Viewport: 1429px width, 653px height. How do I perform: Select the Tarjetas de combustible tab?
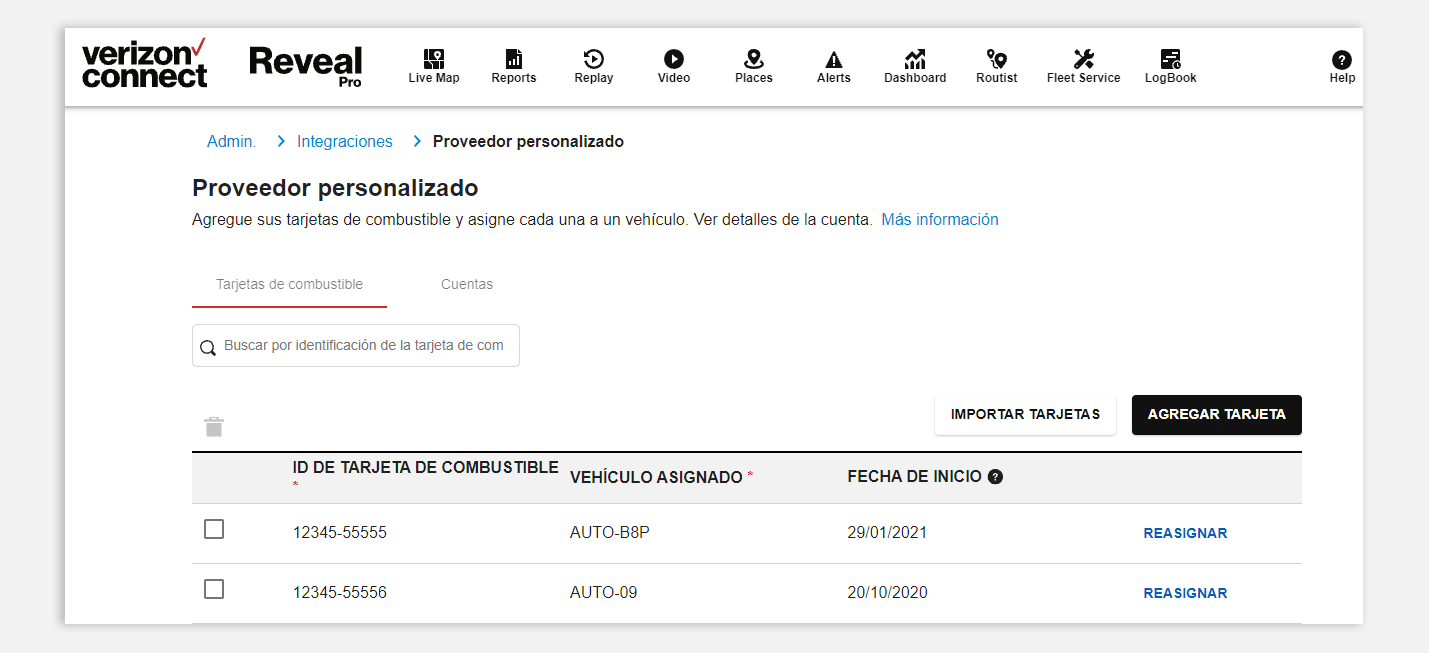289,284
